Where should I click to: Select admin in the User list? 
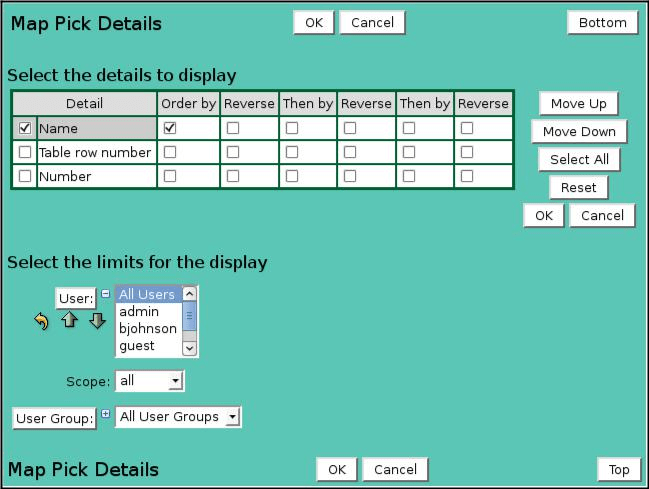coord(138,312)
